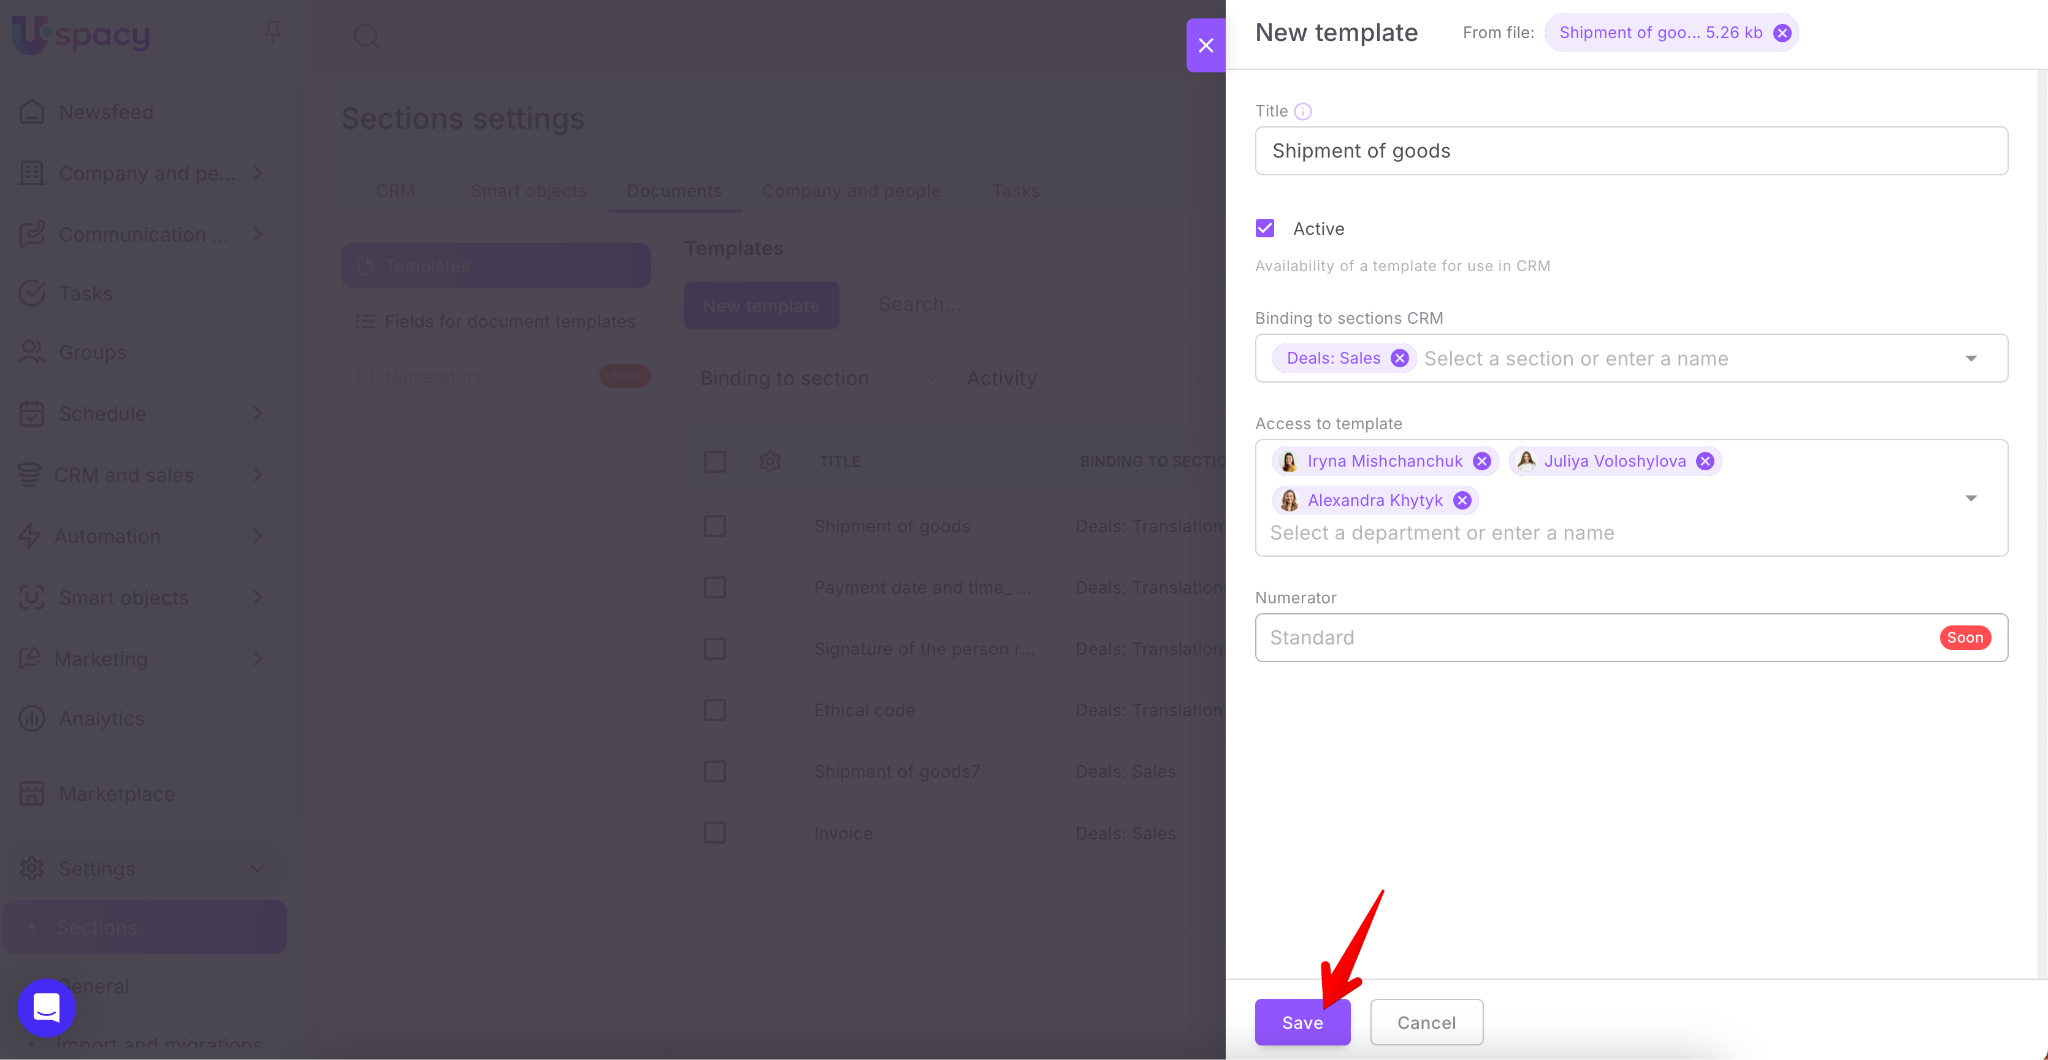Expand the Binding to sections CRM dropdown
Screen dimensions: 2048x1060
(1971, 358)
